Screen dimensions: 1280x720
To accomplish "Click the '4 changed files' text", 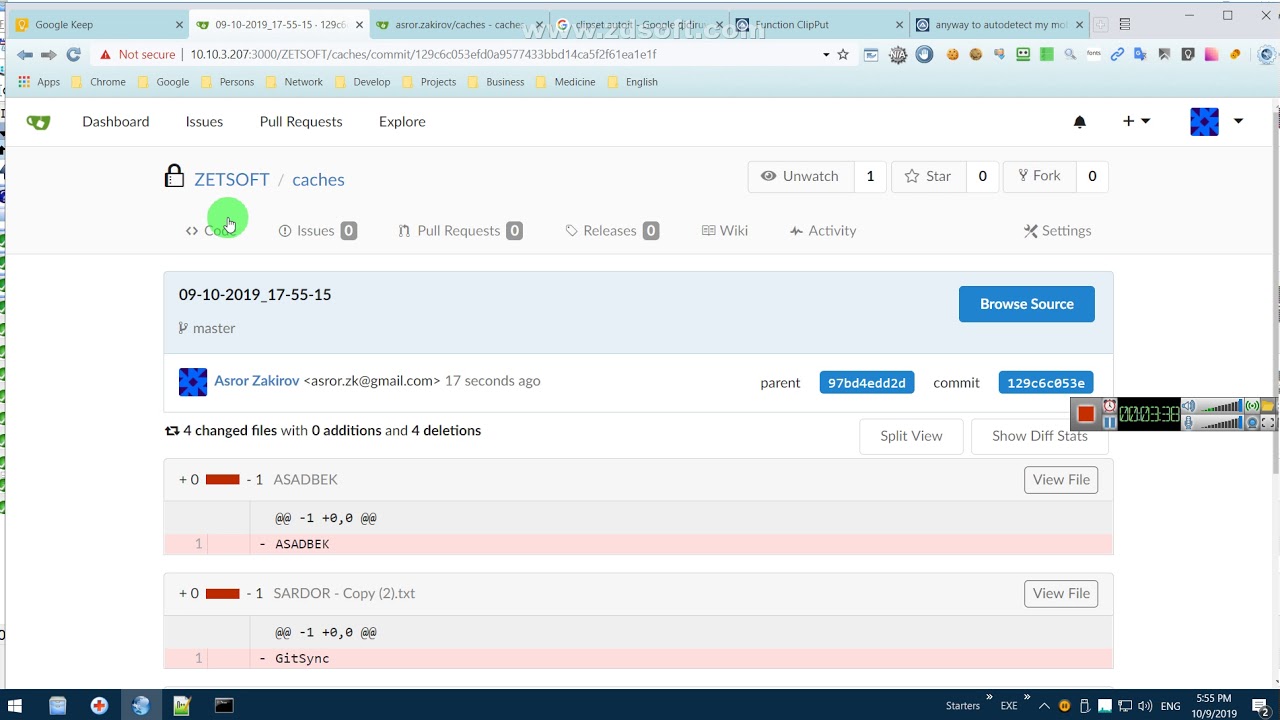I will (230, 431).
